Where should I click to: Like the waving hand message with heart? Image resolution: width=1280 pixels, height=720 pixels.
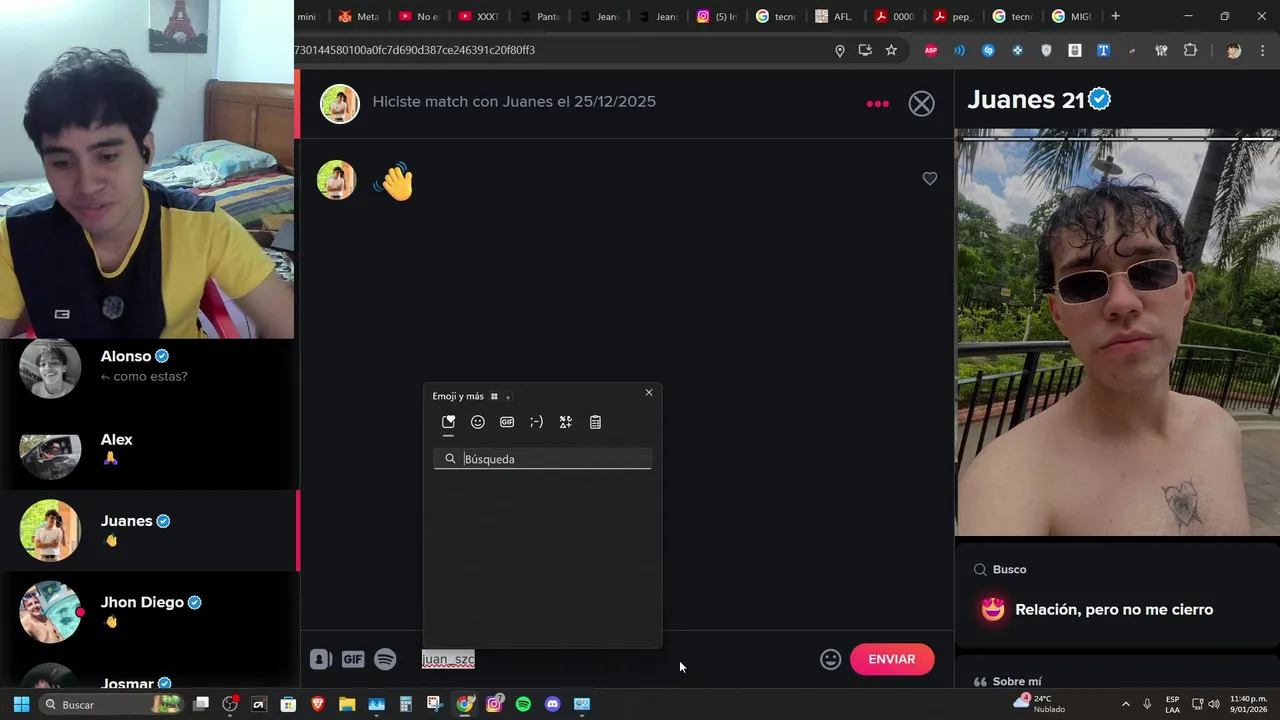(x=930, y=179)
